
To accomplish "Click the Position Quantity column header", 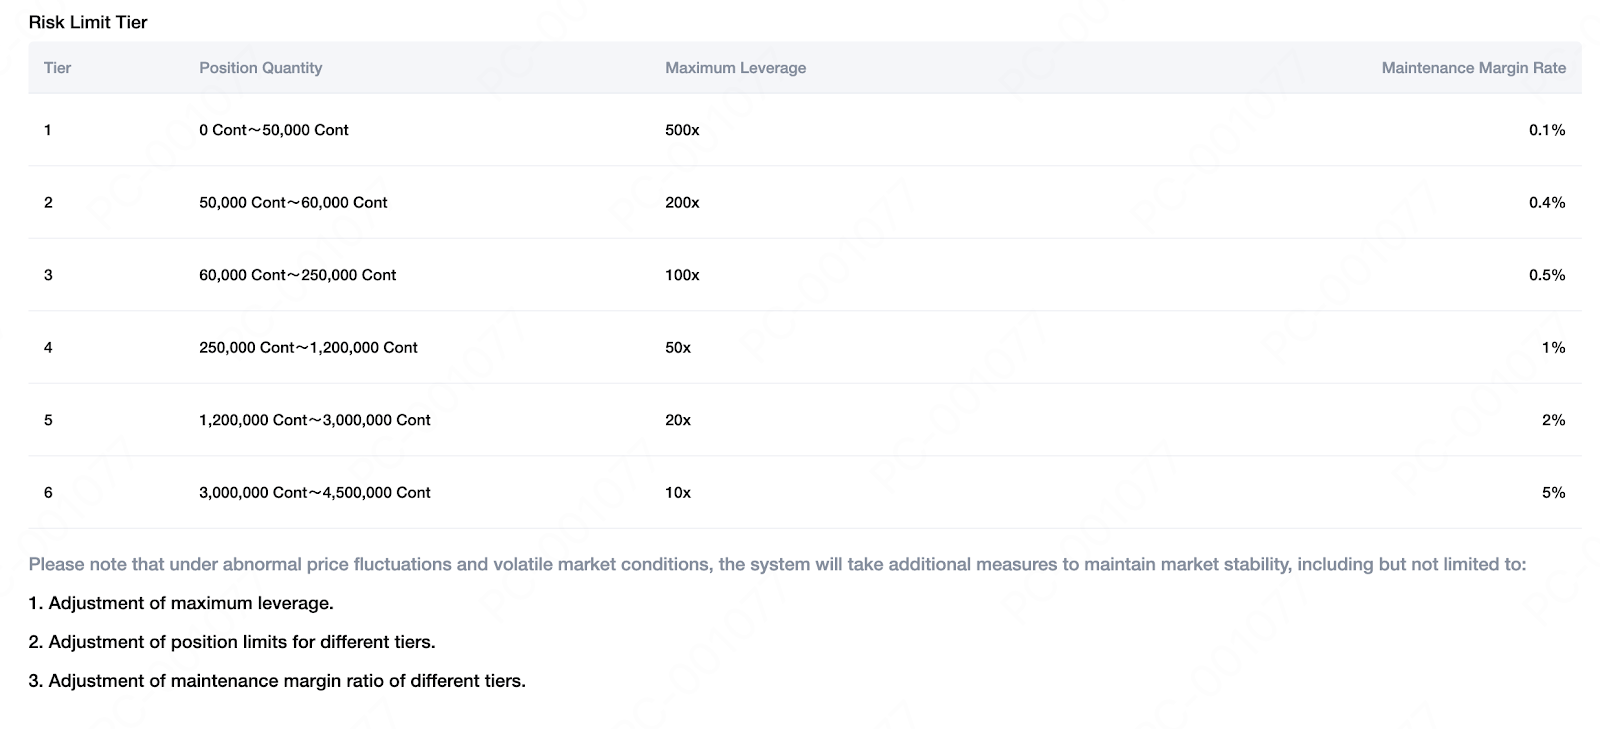I will pyautogui.click(x=260, y=68).
